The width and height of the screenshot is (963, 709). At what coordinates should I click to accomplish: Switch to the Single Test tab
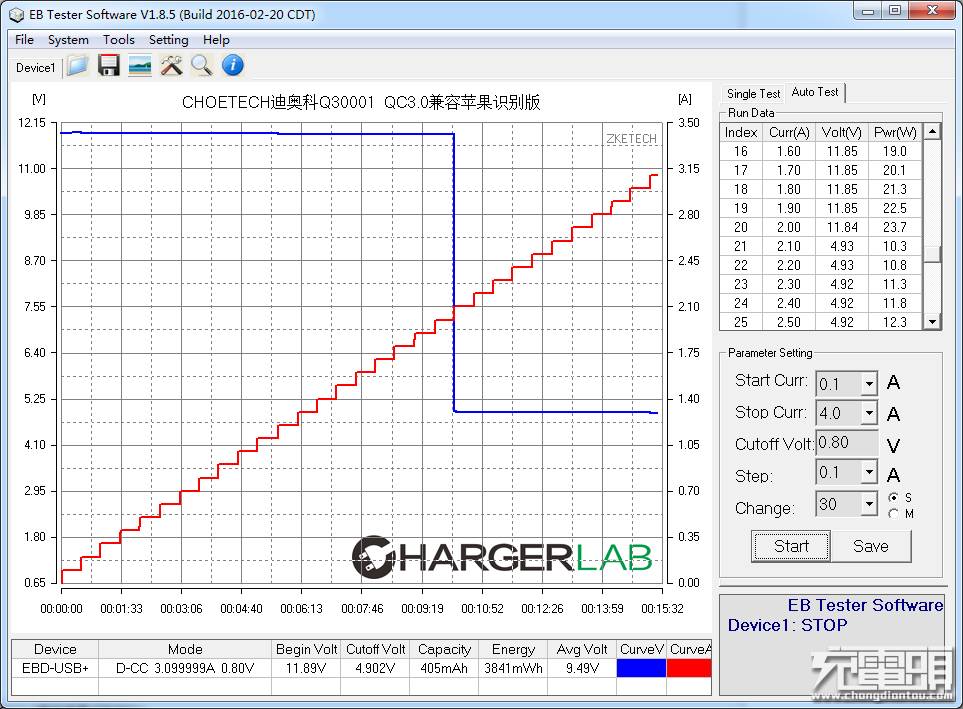(x=754, y=93)
